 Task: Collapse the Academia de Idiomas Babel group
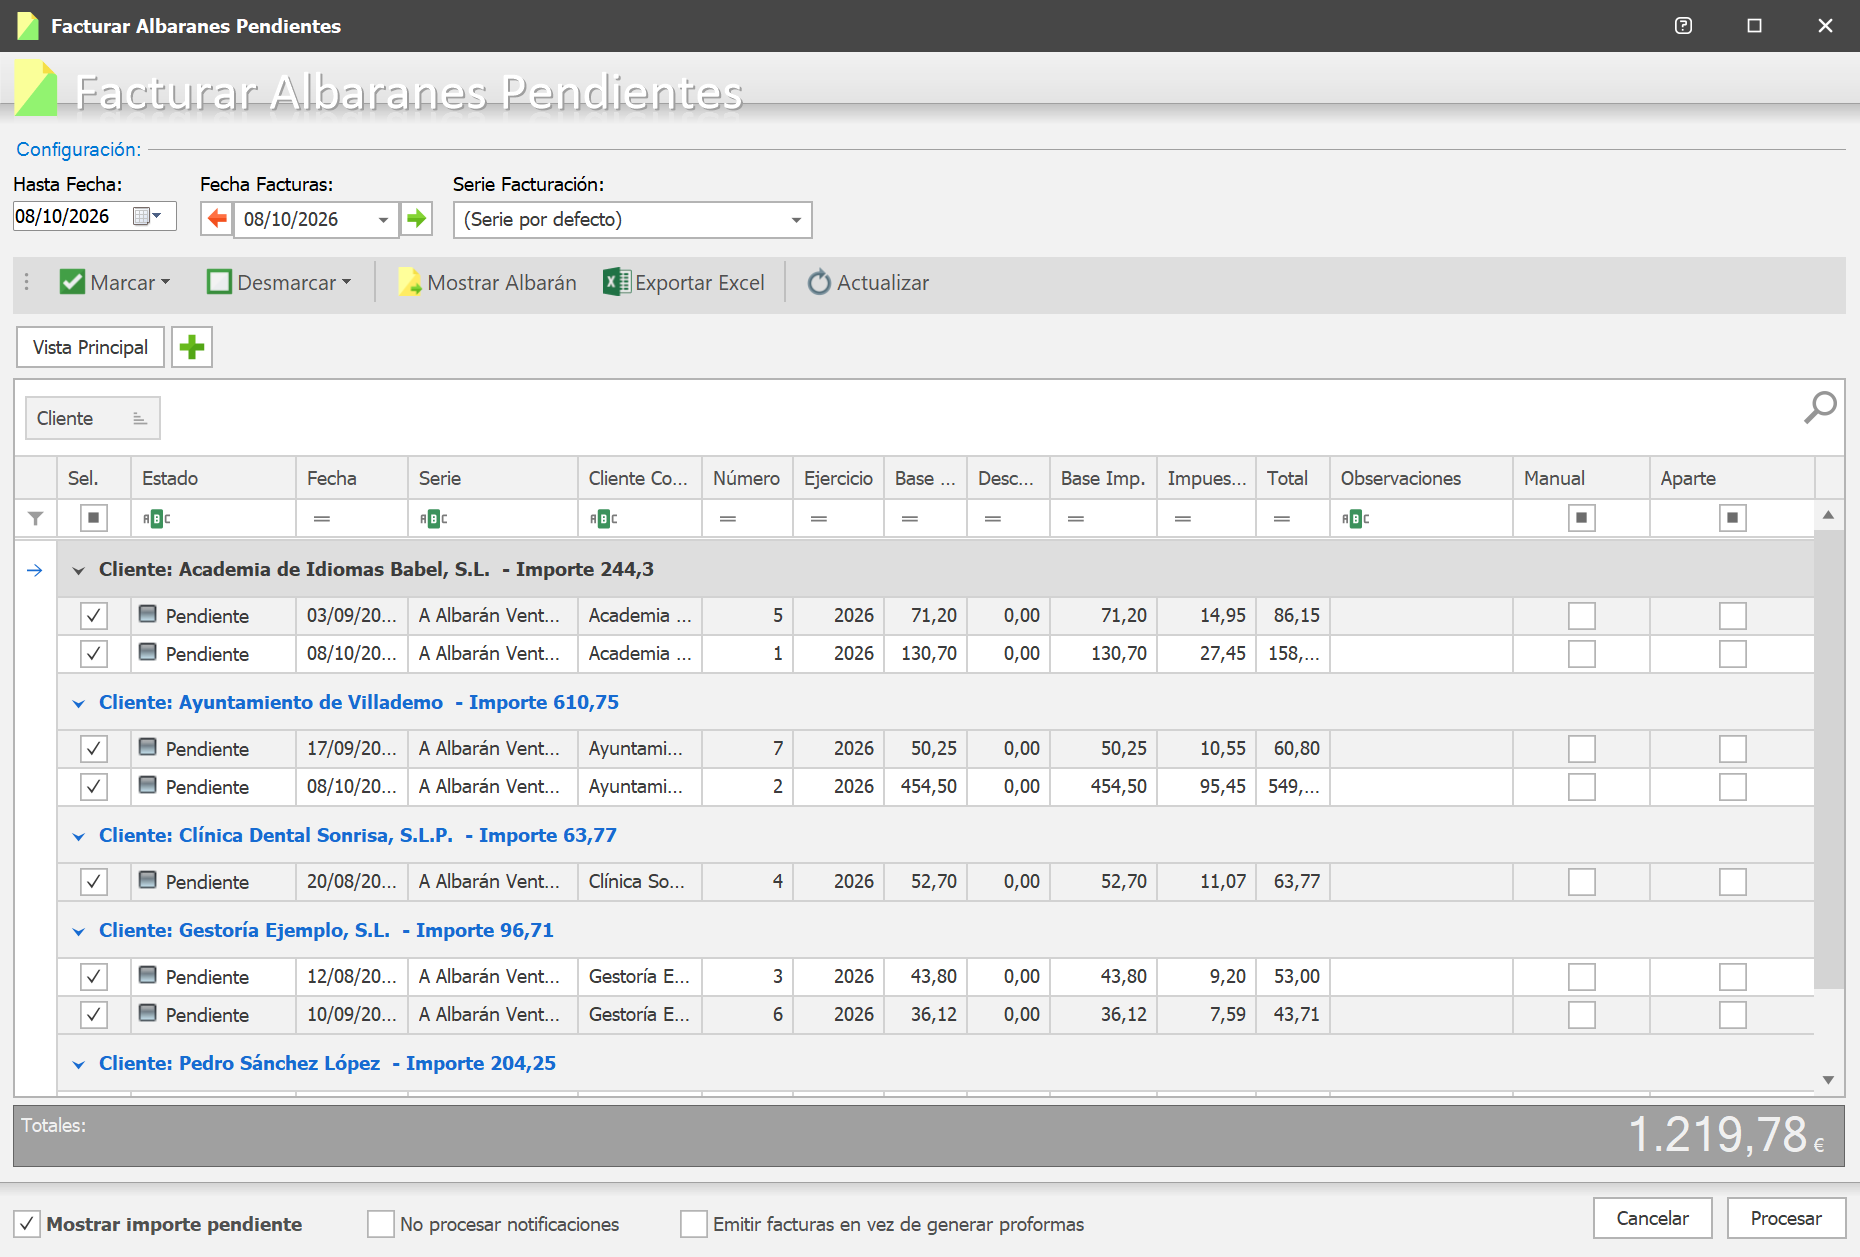click(x=79, y=570)
